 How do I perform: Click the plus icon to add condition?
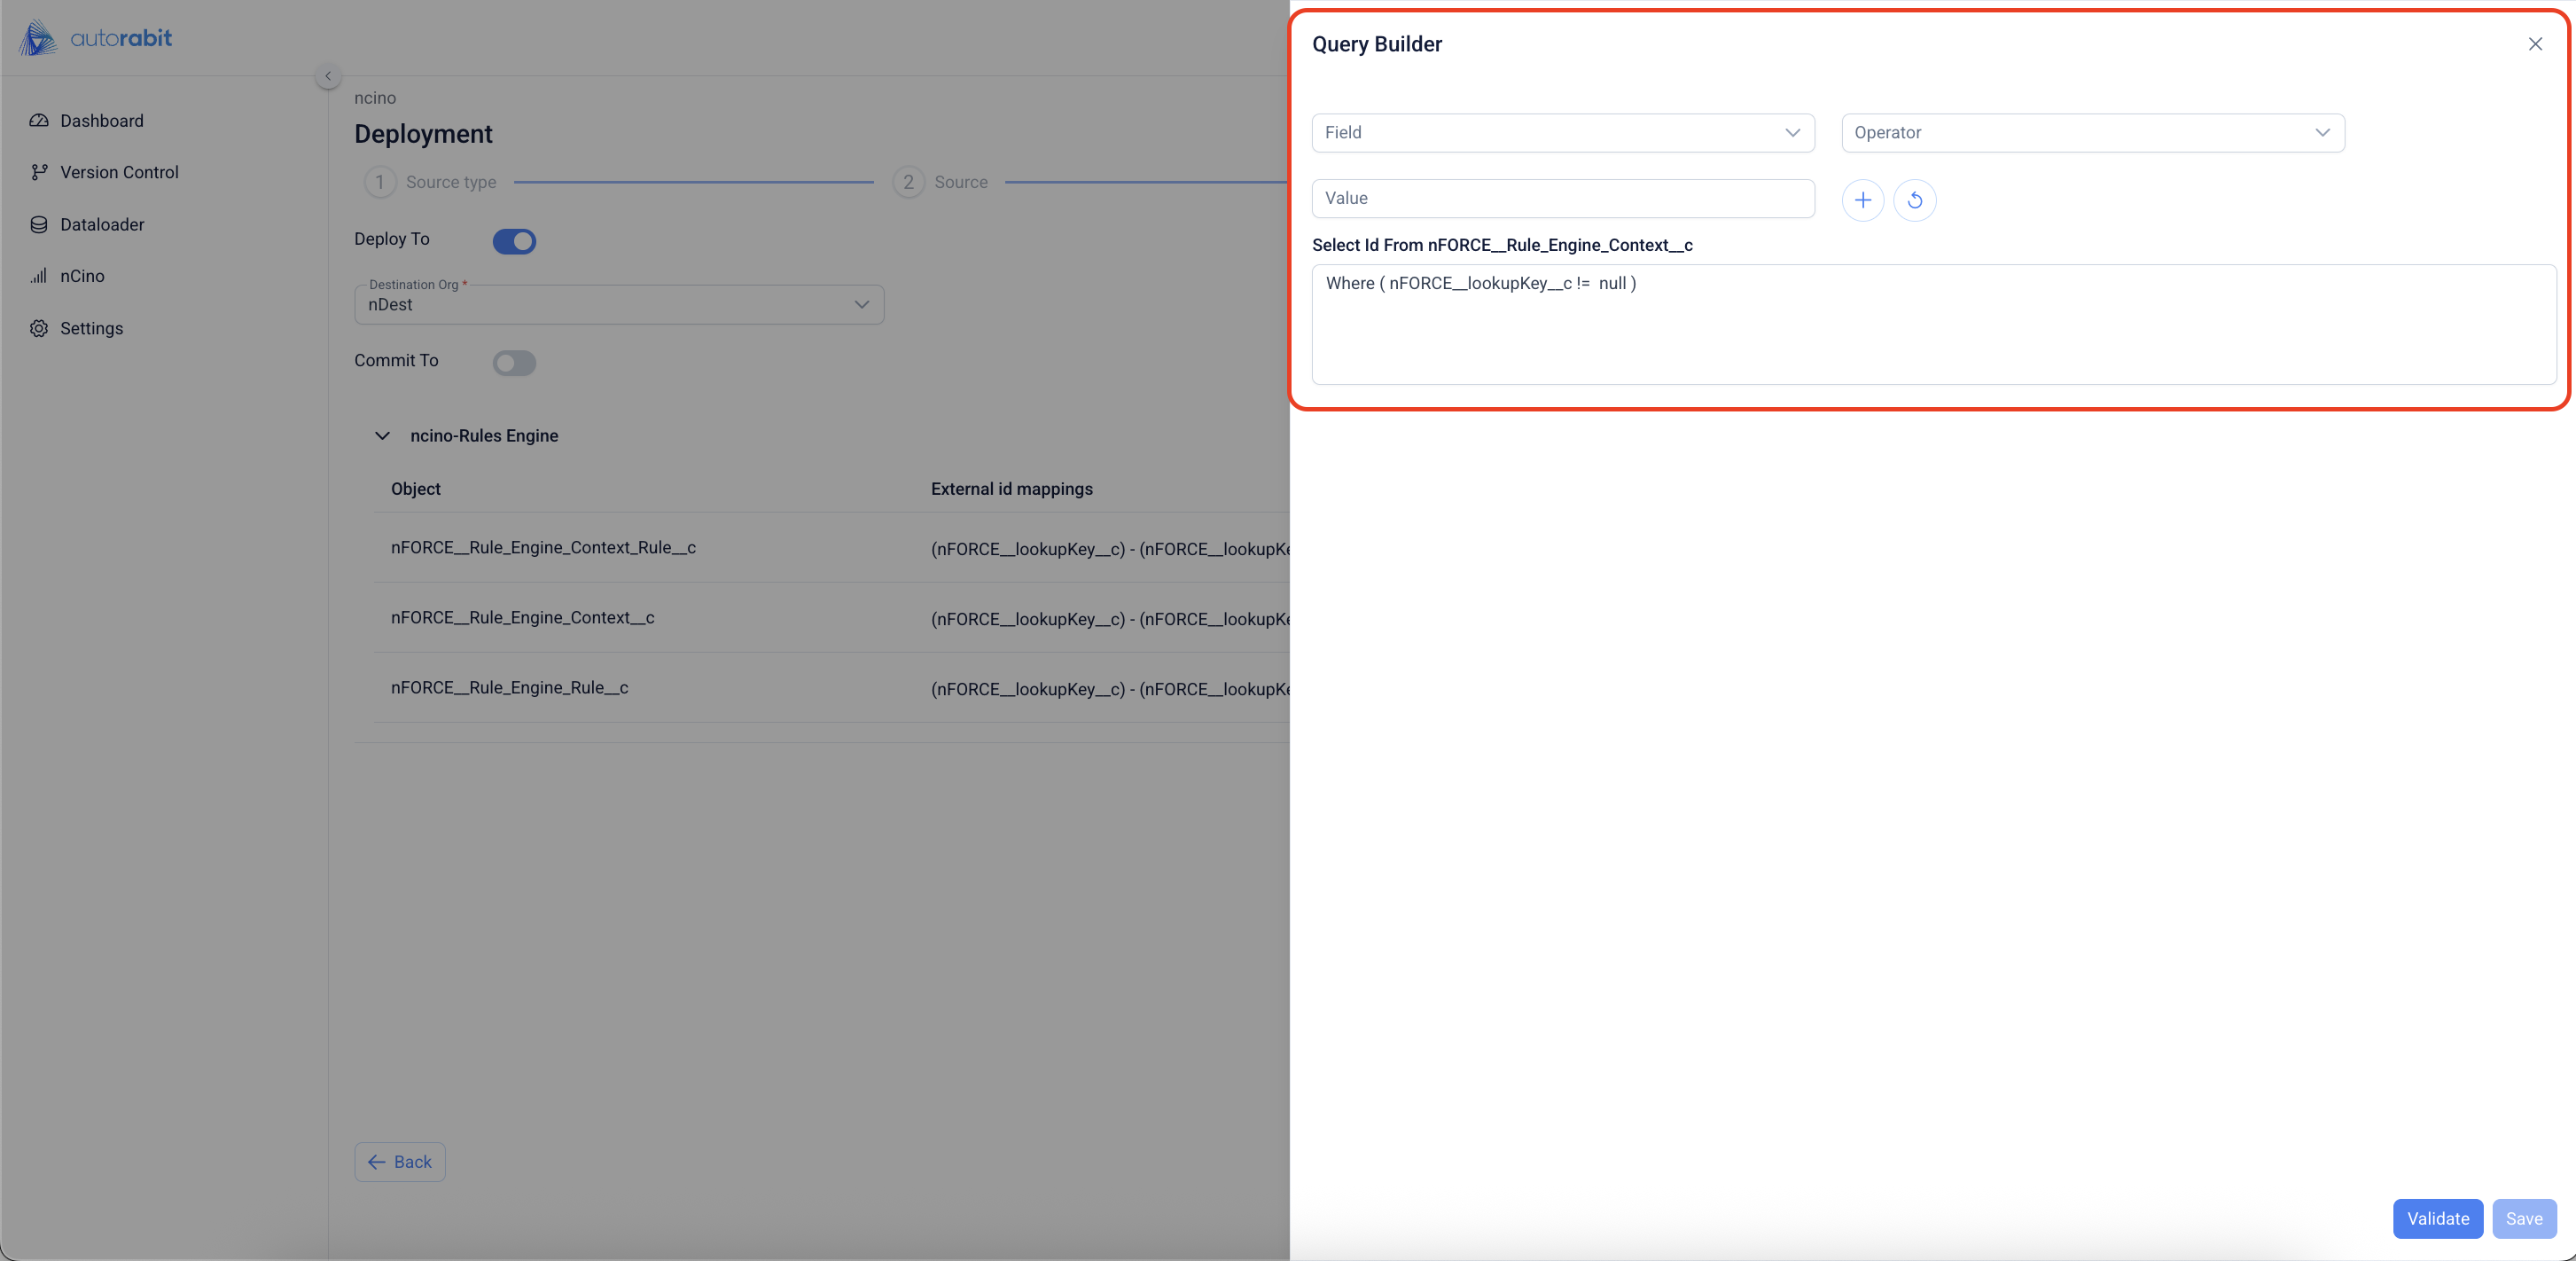(1862, 200)
